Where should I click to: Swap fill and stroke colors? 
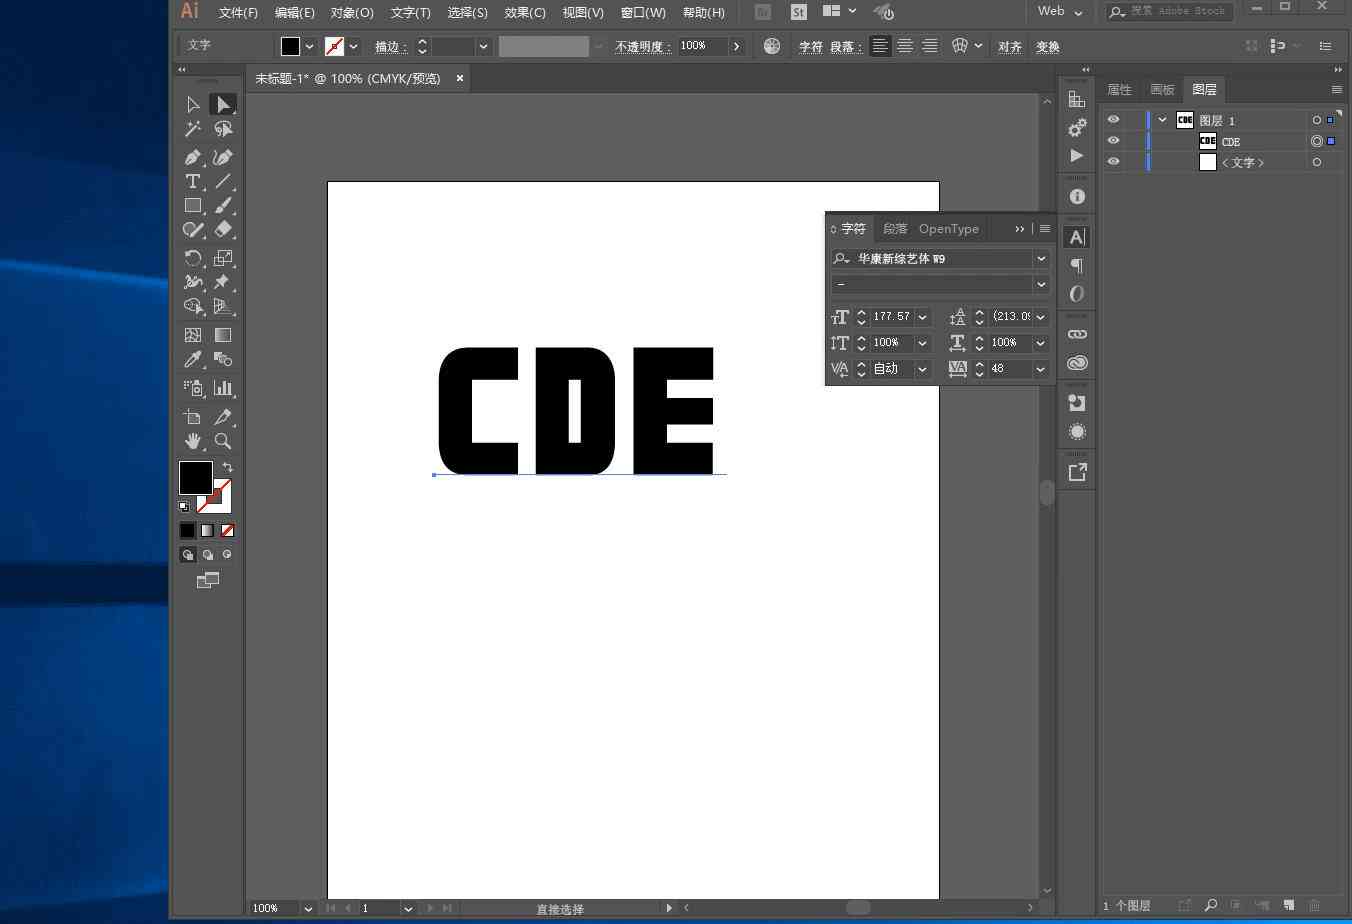(227, 467)
